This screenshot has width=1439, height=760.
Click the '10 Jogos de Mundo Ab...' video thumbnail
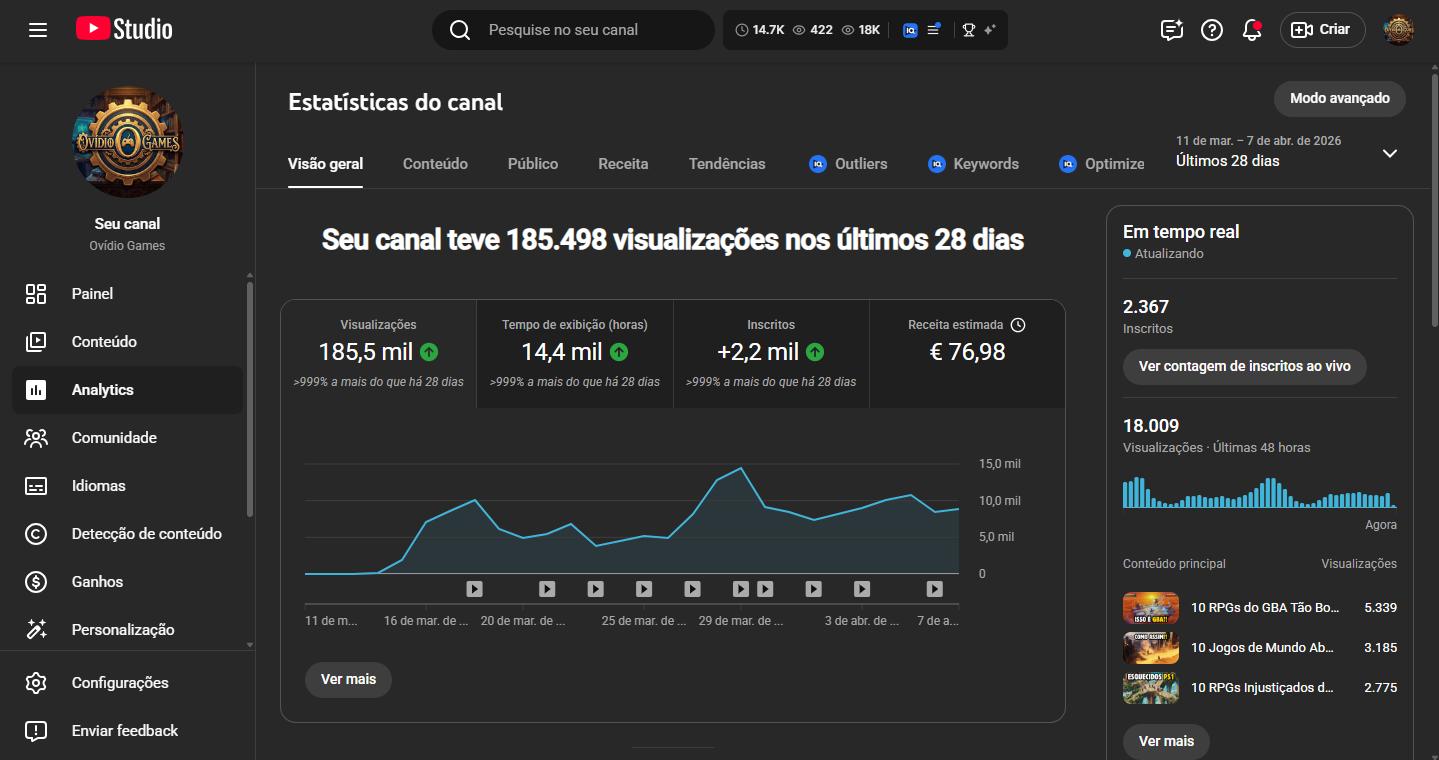coord(1151,647)
